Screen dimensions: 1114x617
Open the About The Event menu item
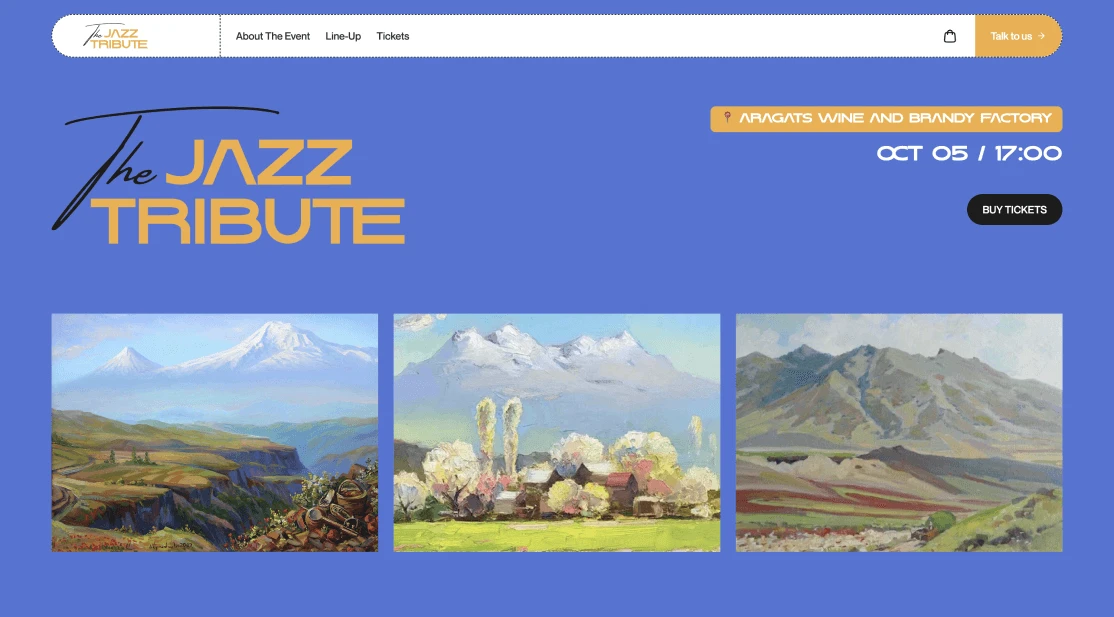(x=273, y=36)
